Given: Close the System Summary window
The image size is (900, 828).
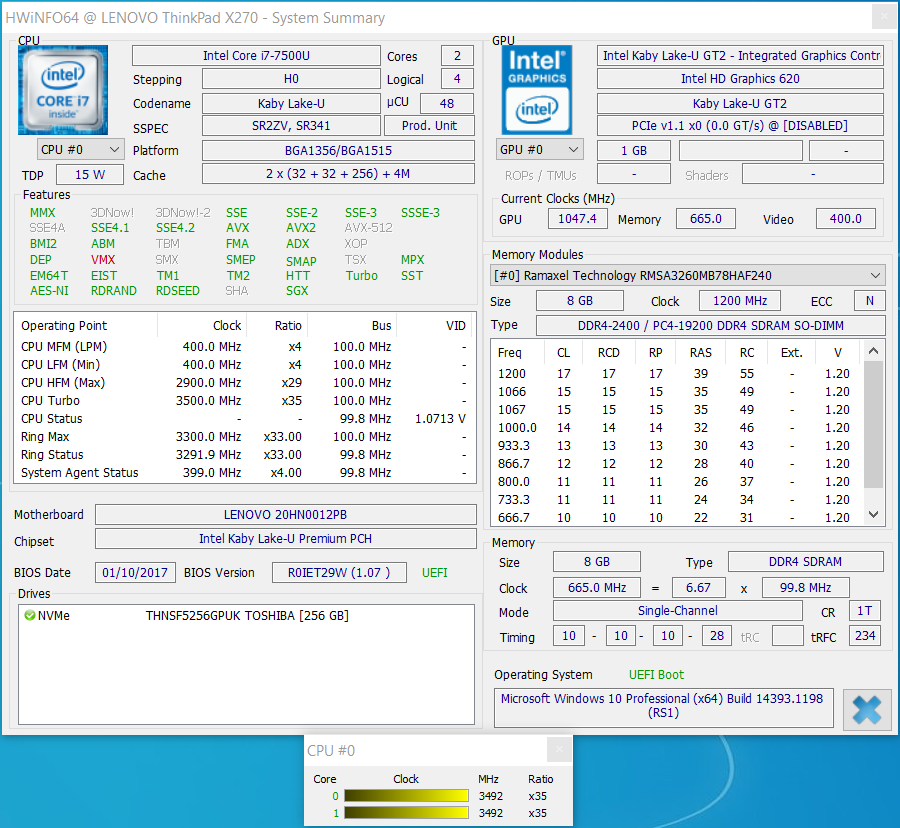Looking at the screenshot, I should pos(884,17).
